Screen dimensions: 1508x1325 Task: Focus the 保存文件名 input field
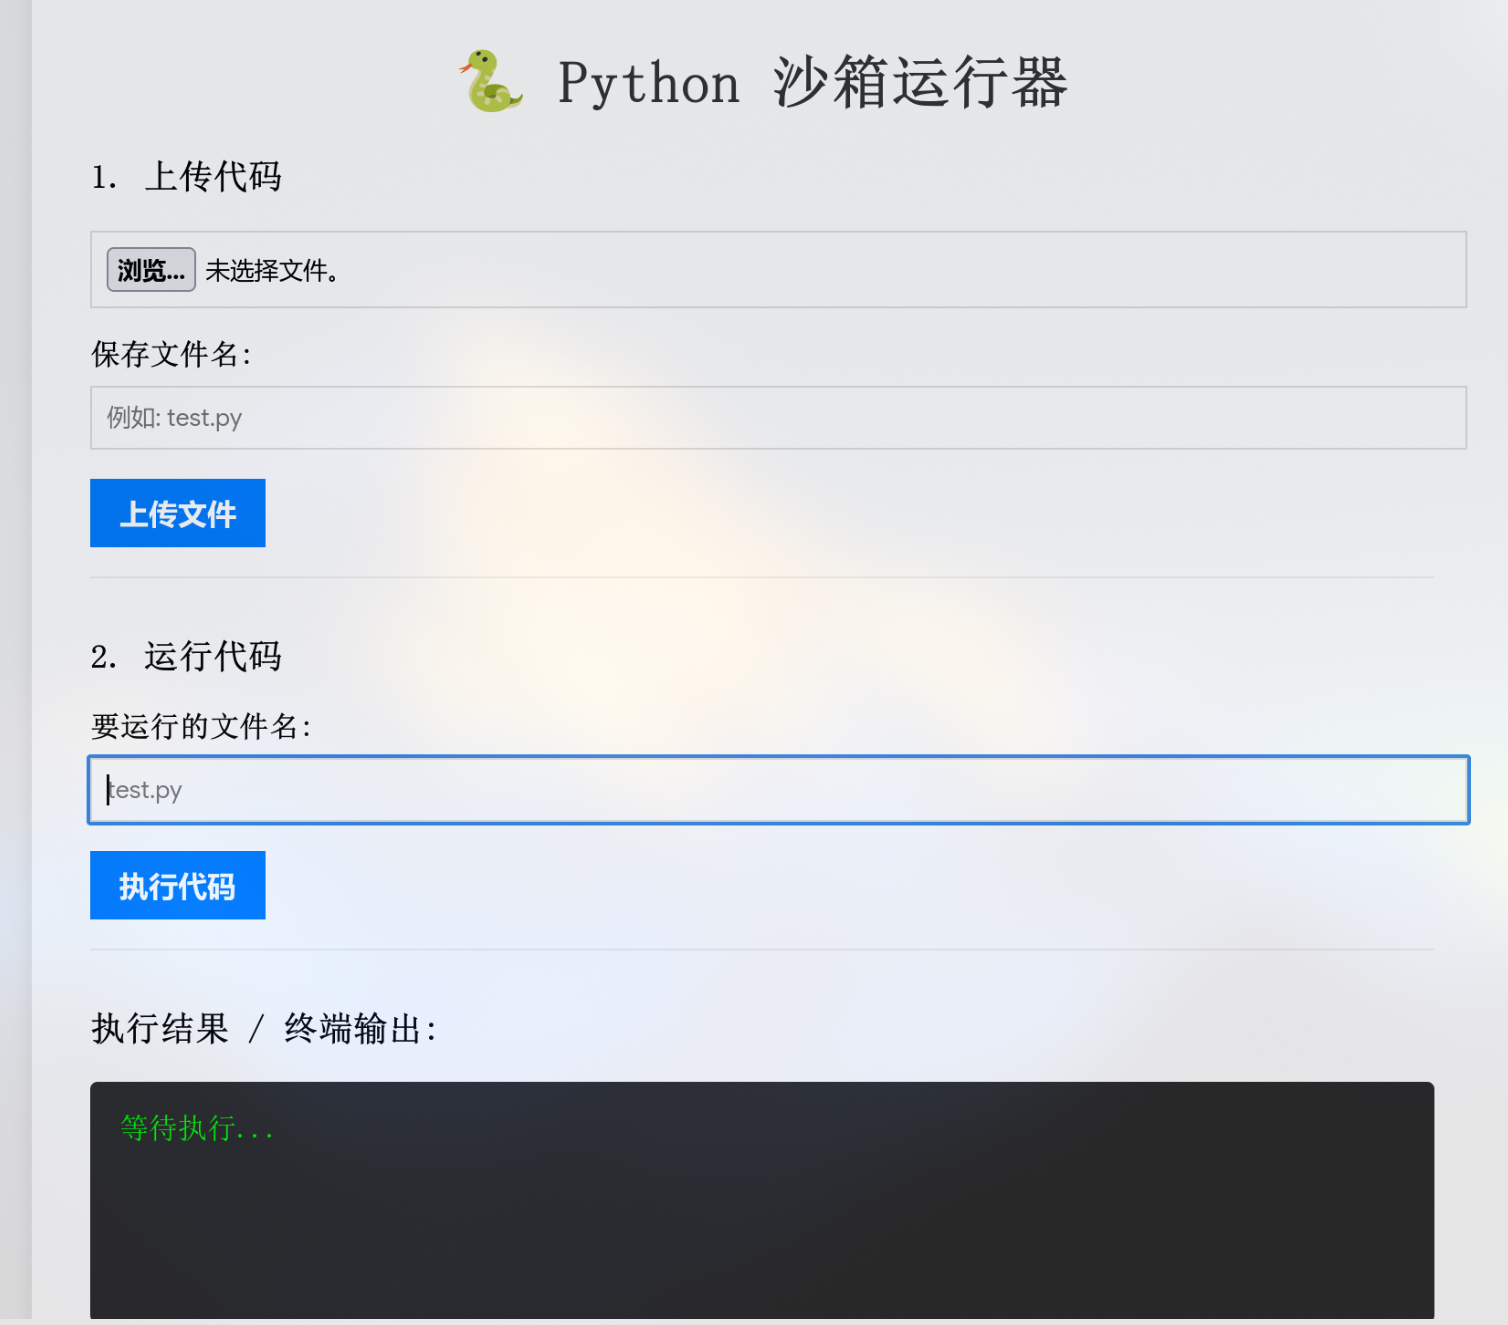click(778, 418)
